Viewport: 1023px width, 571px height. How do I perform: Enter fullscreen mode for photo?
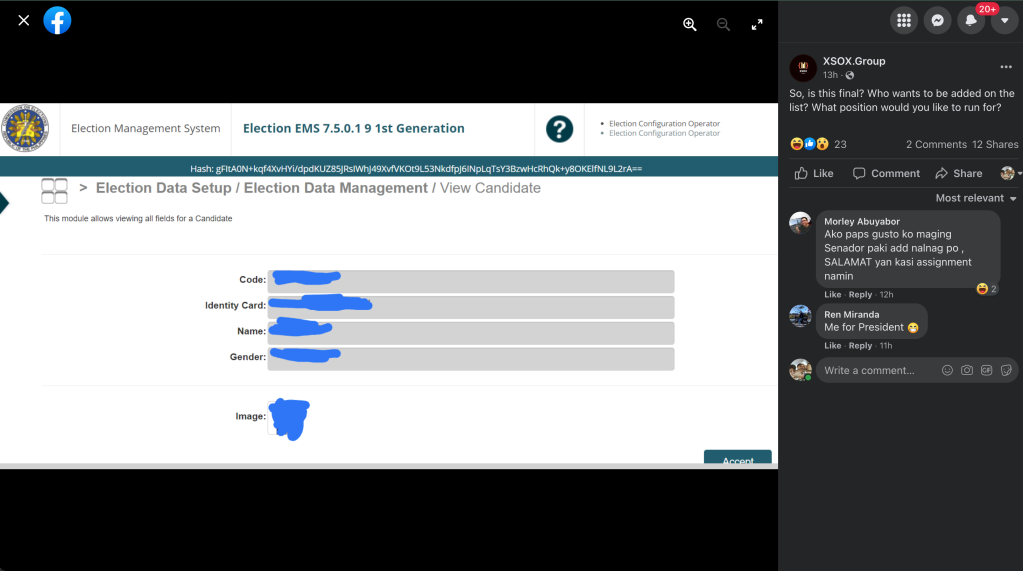[x=757, y=25]
